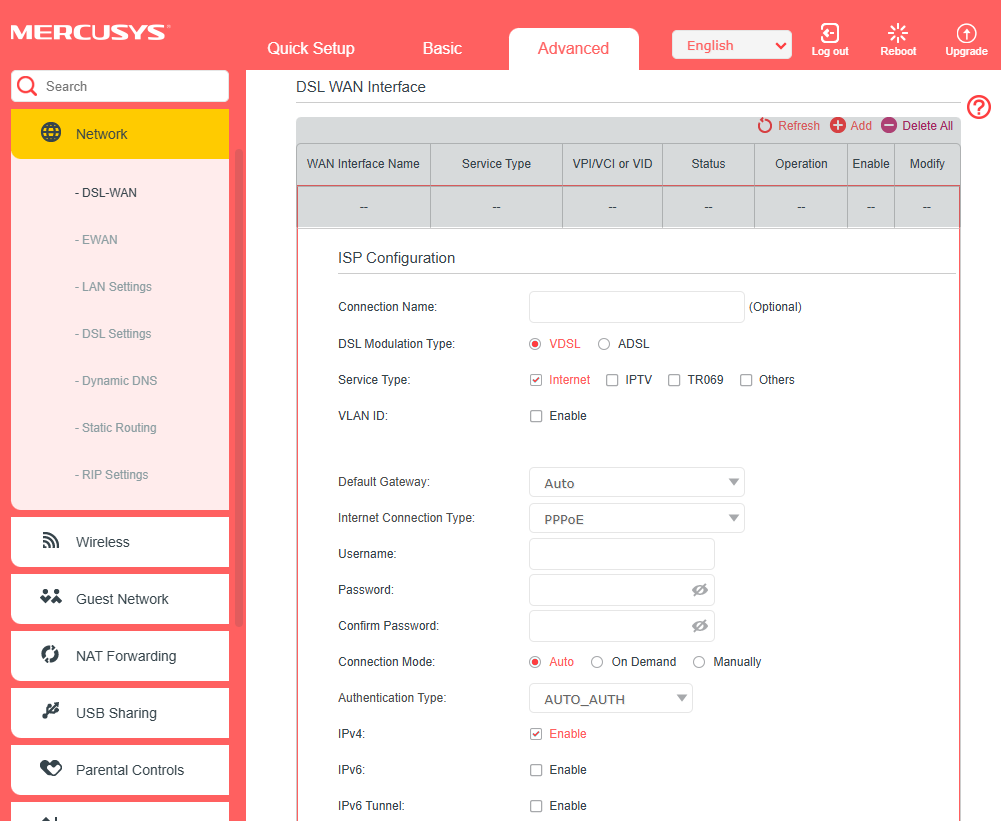The height and width of the screenshot is (821, 1001).
Task: Open the English language dropdown
Action: point(732,45)
